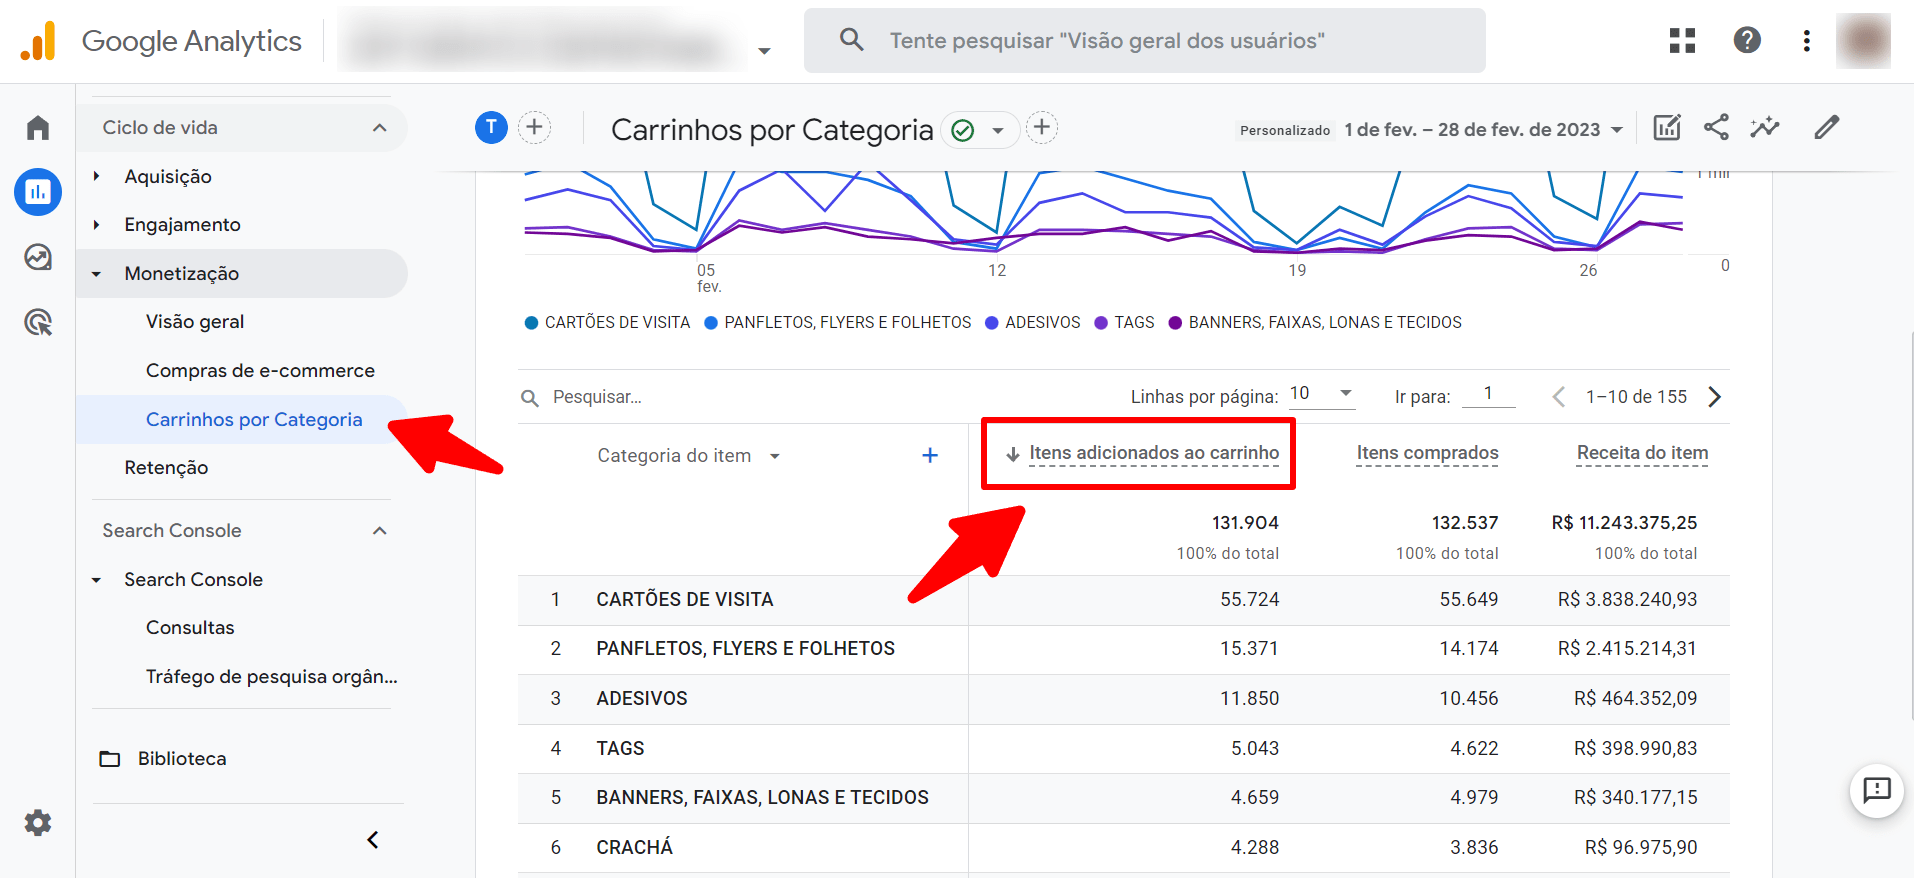Add a new comparison with plus button
The height and width of the screenshot is (878, 1914).
coord(534,128)
